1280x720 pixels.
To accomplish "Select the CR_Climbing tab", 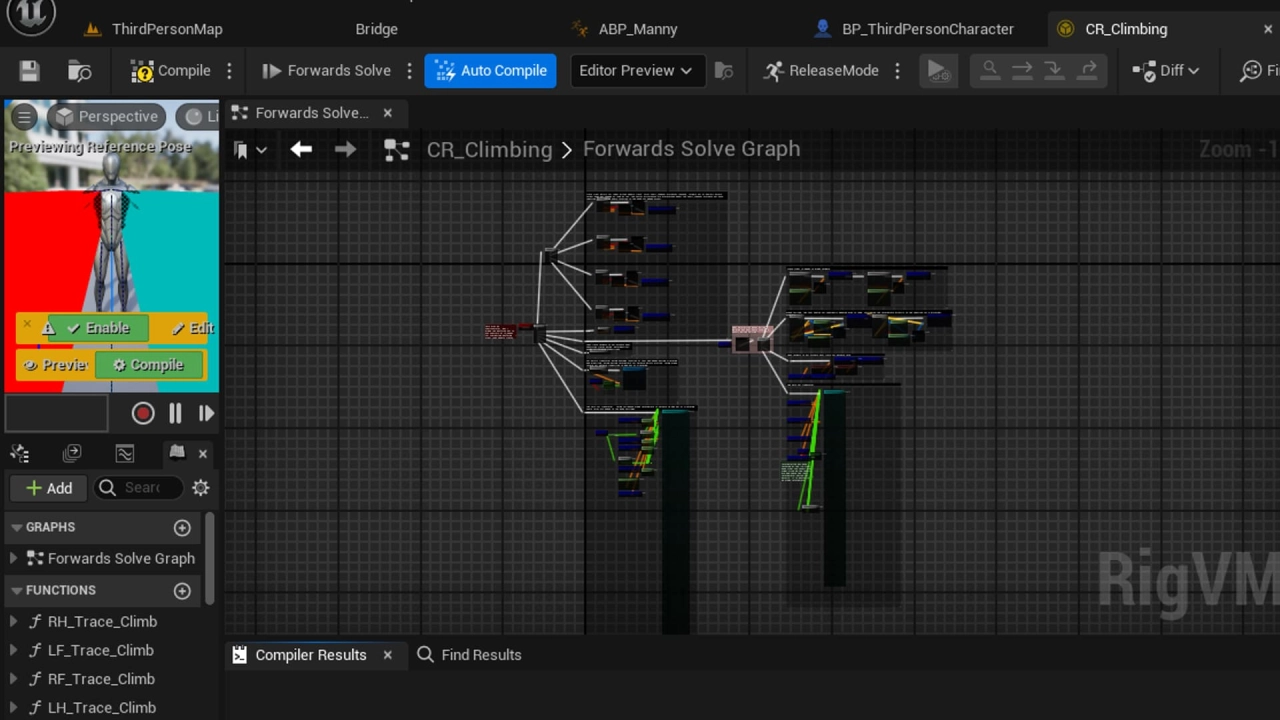I will (1126, 29).
